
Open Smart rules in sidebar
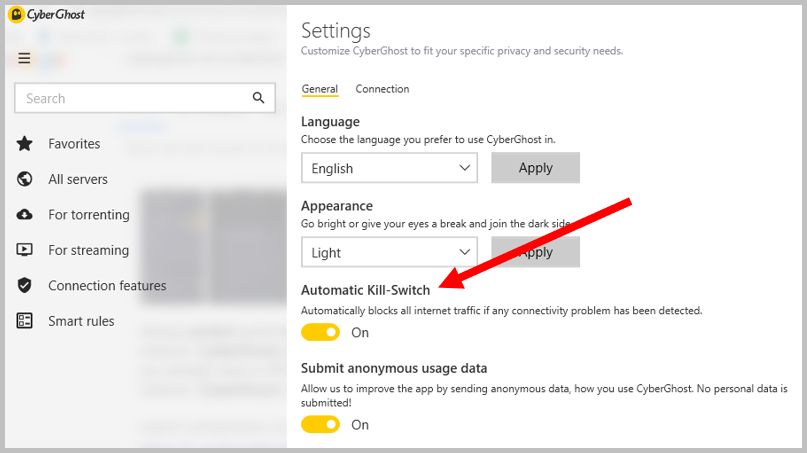click(81, 321)
